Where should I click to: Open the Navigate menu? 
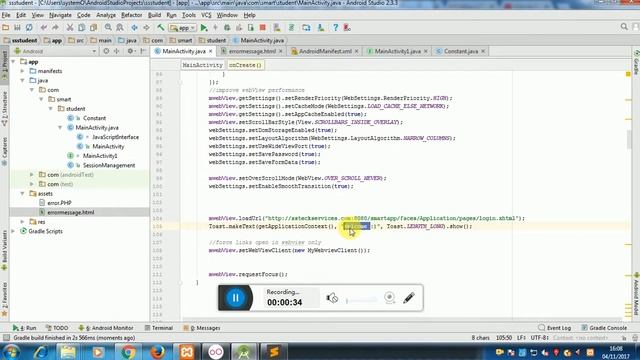(x=60, y=15)
